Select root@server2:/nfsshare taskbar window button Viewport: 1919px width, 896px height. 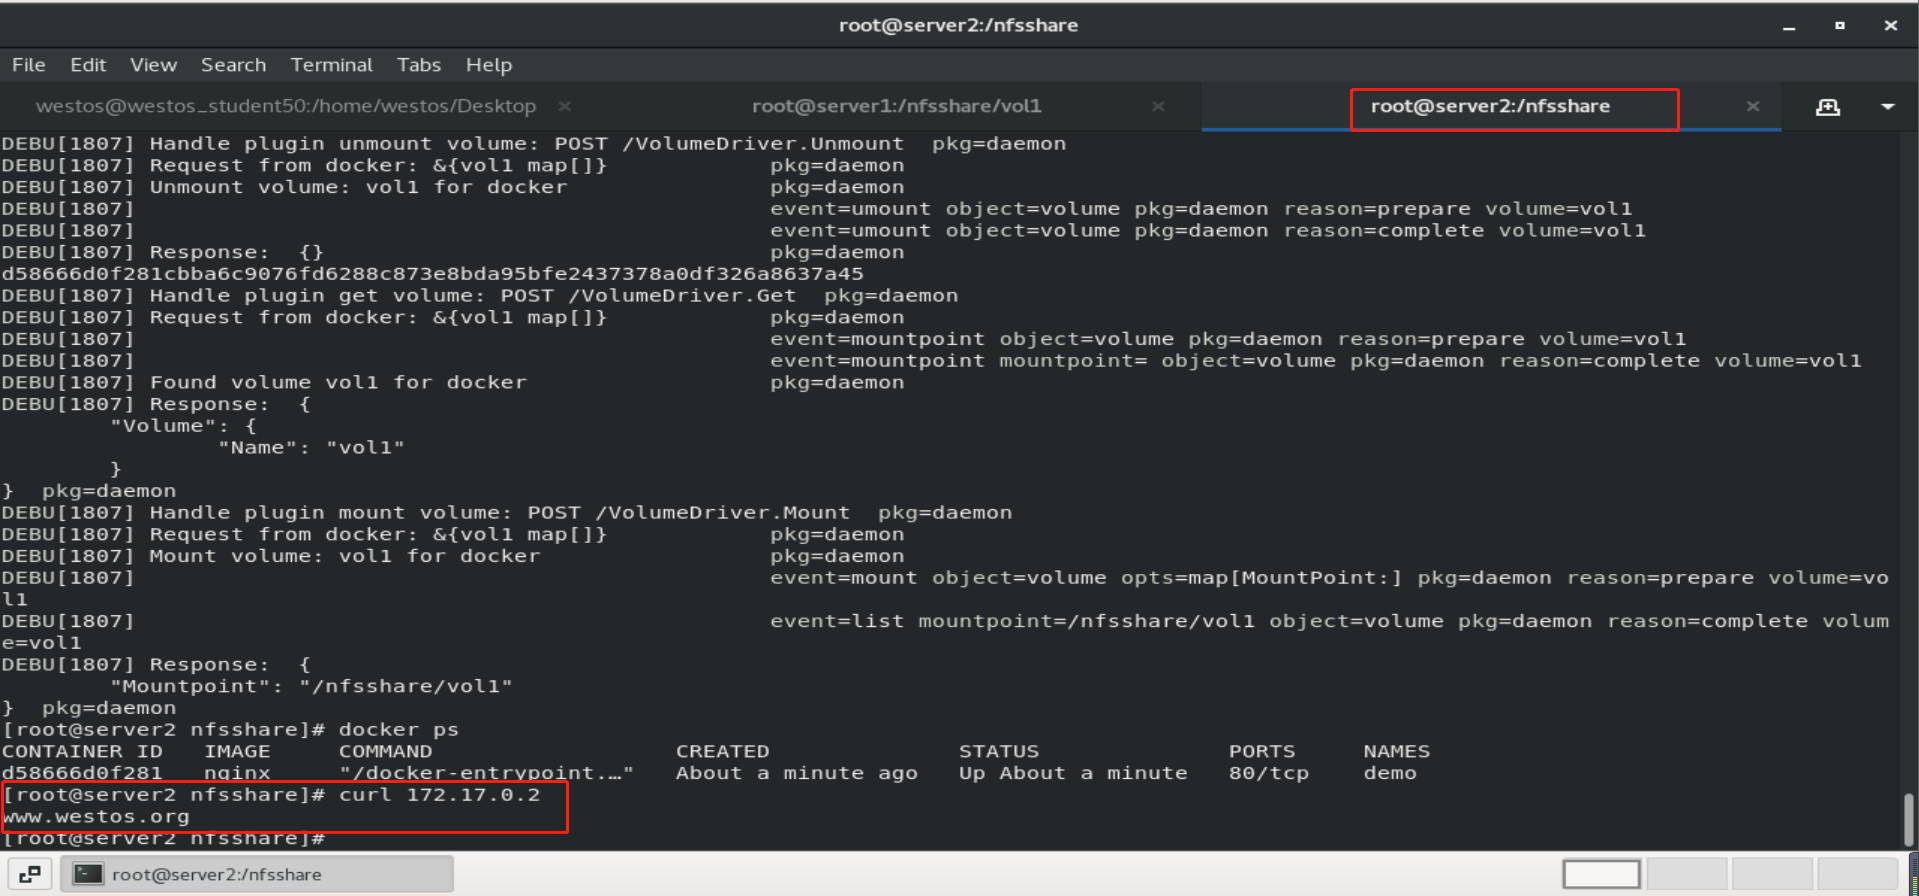coord(257,874)
